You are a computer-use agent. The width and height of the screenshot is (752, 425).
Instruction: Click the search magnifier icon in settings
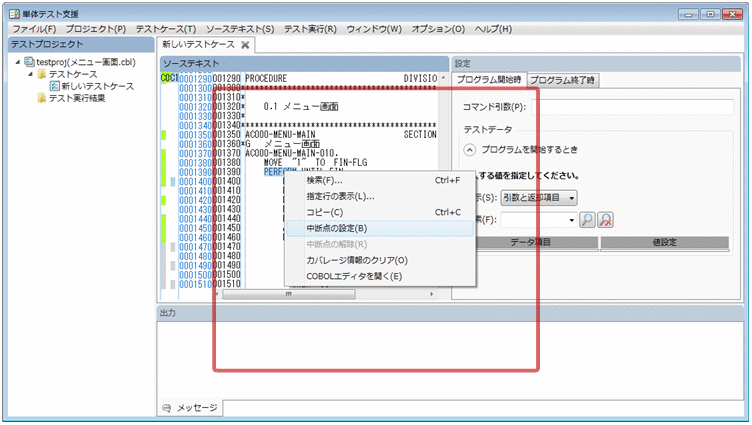coord(587,220)
